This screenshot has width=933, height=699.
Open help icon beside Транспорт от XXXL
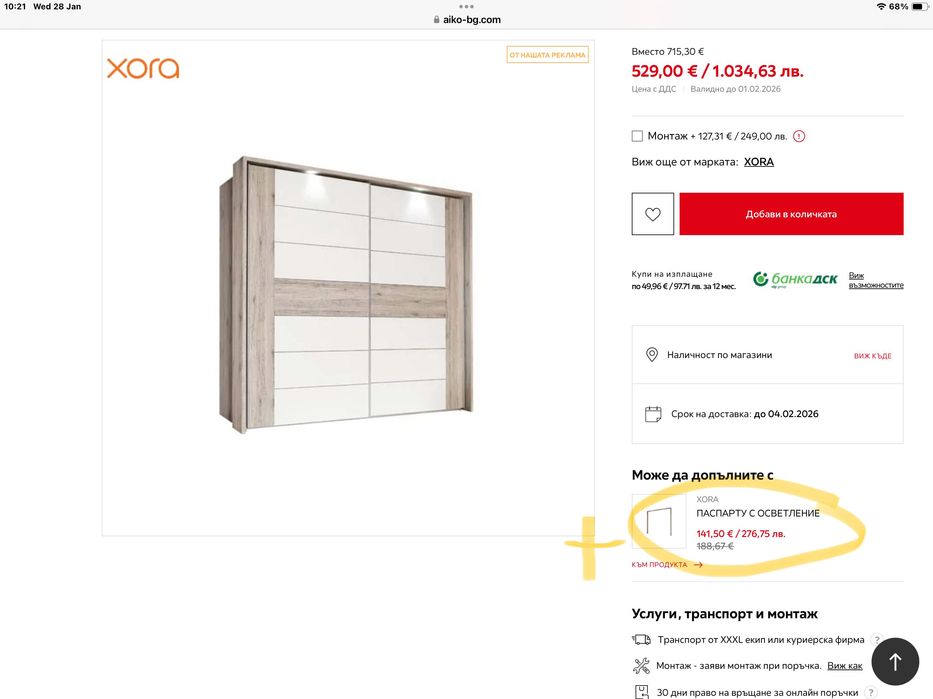pos(876,640)
